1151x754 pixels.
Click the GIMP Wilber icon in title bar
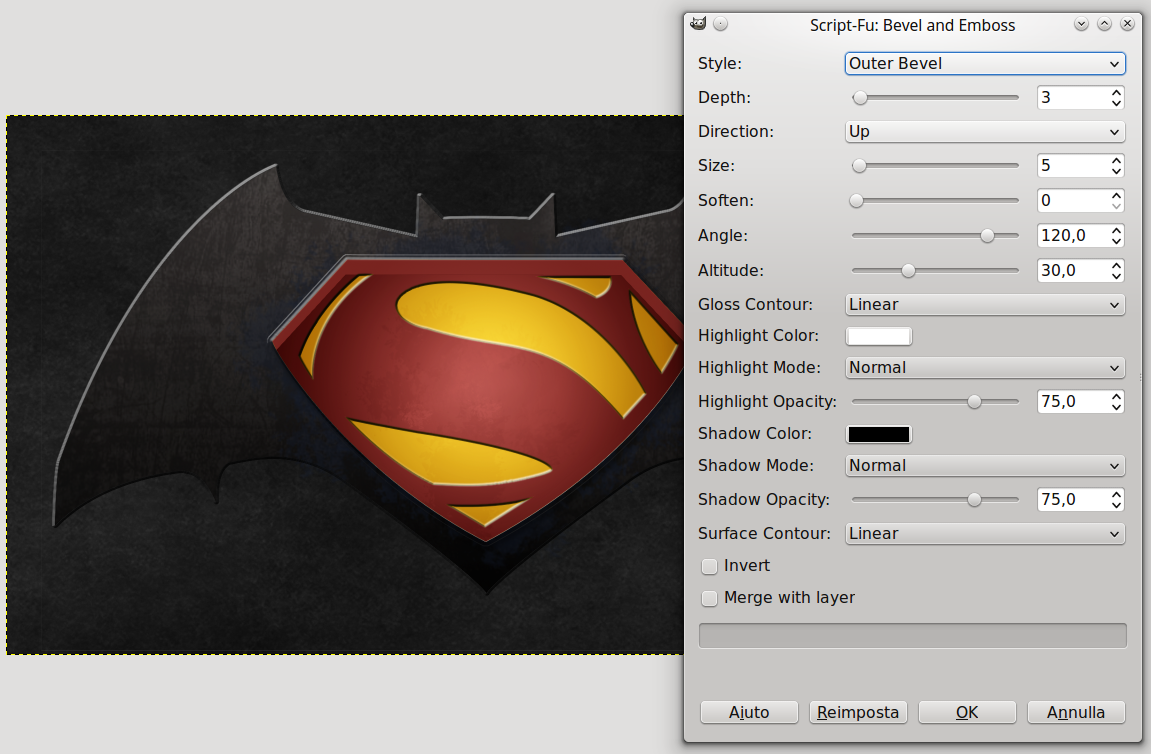698,24
